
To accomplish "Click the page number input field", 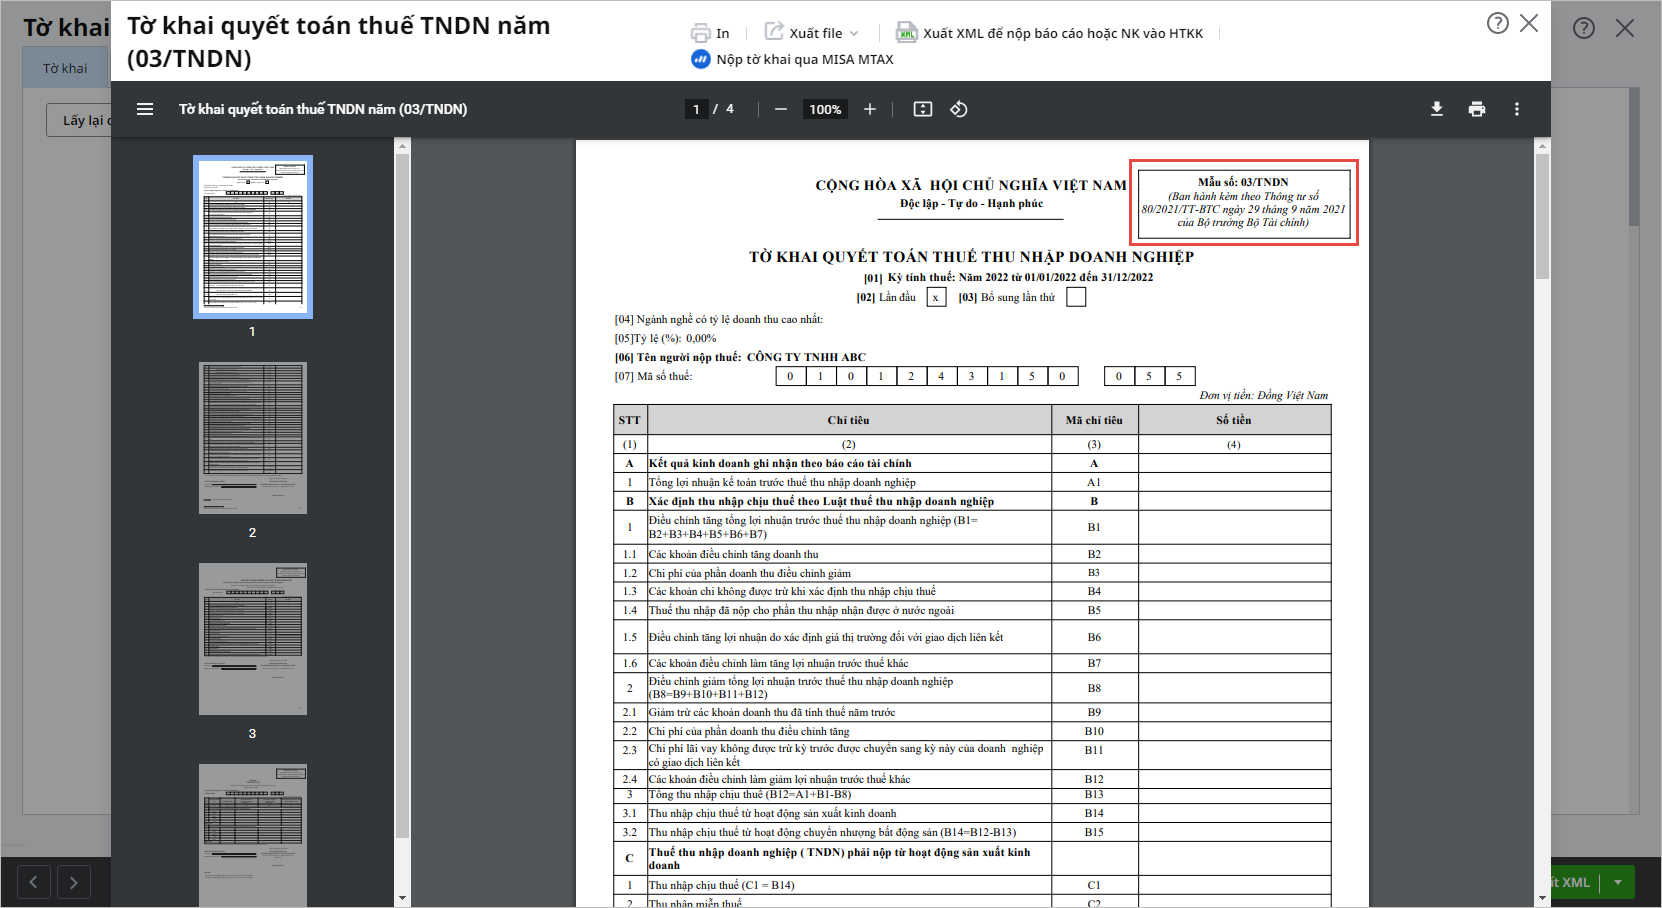I will tap(696, 109).
